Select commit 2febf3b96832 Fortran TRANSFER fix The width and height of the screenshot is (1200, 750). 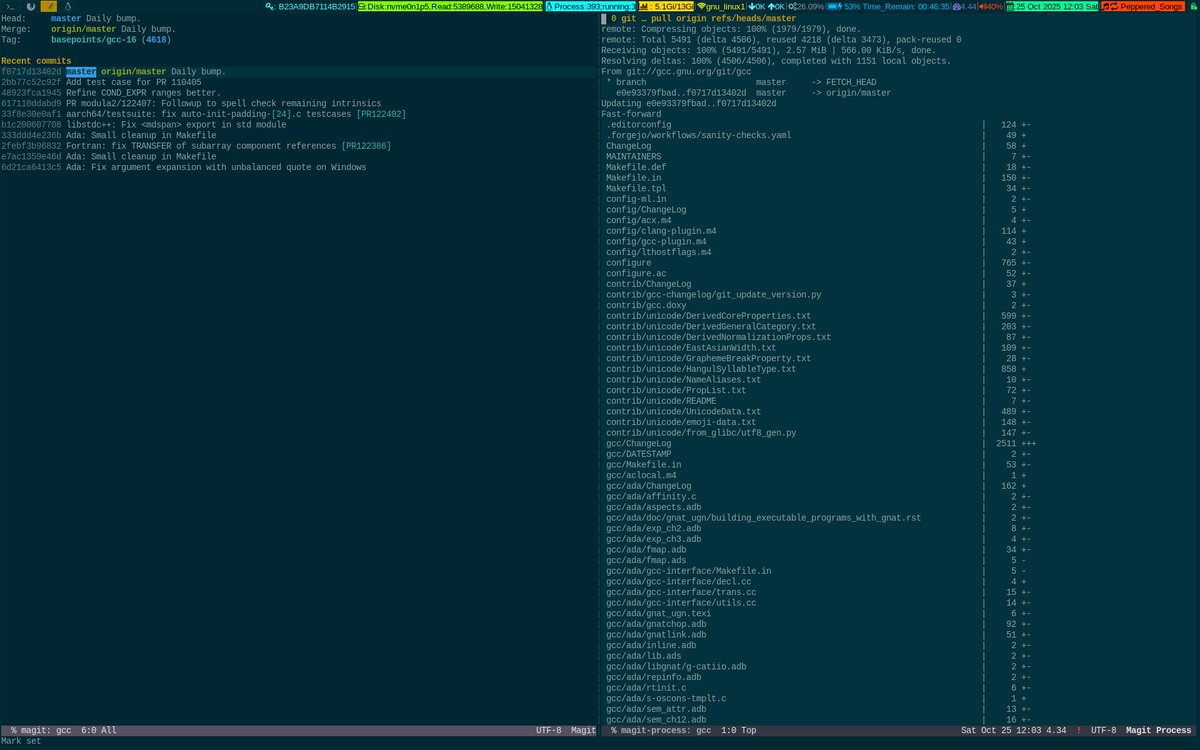300,146
